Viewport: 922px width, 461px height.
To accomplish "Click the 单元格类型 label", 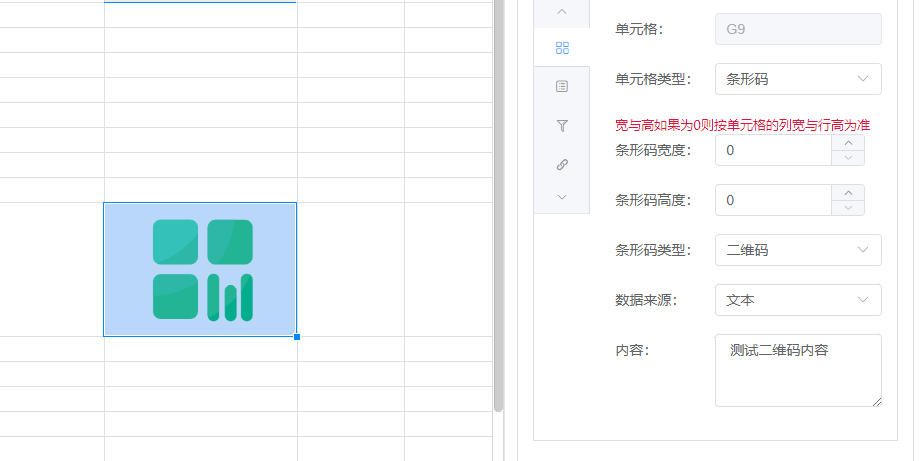I will point(653,79).
